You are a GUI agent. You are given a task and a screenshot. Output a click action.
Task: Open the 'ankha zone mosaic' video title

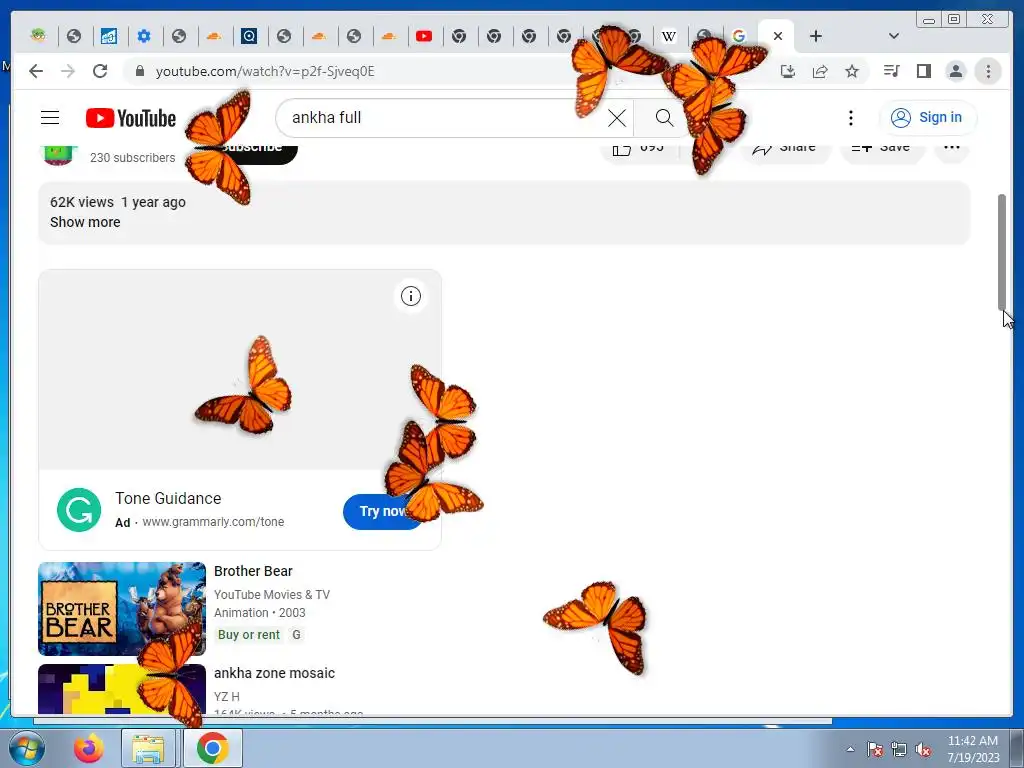(x=274, y=673)
